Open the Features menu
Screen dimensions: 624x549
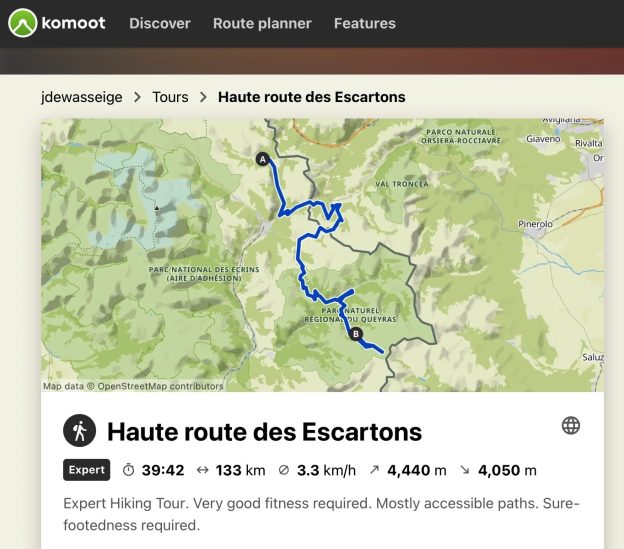pyautogui.click(x=365, y=23)
